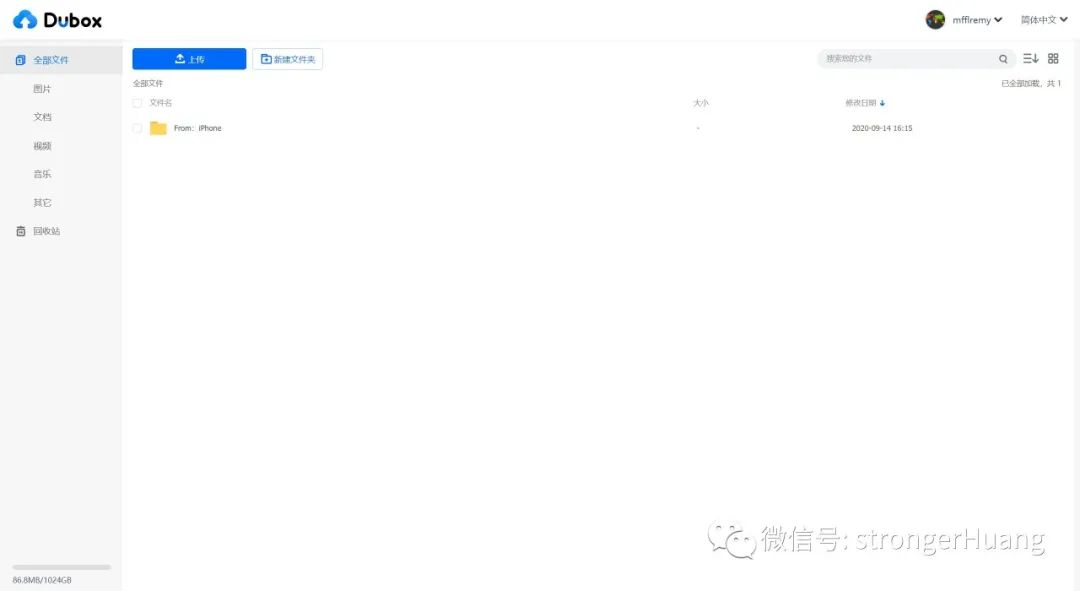1080x591 pixels.
Task: Expand the 简体中文 language selector
Action: coord(1042,19)
